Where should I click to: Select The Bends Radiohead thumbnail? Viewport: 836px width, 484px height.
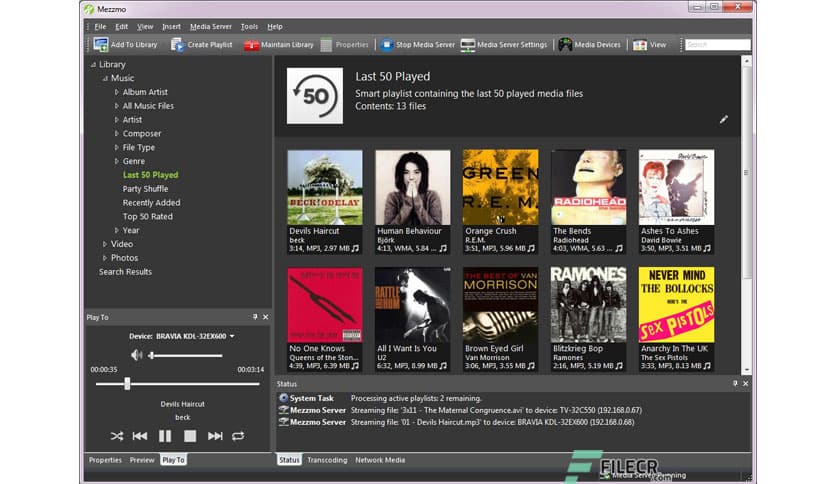589,187
